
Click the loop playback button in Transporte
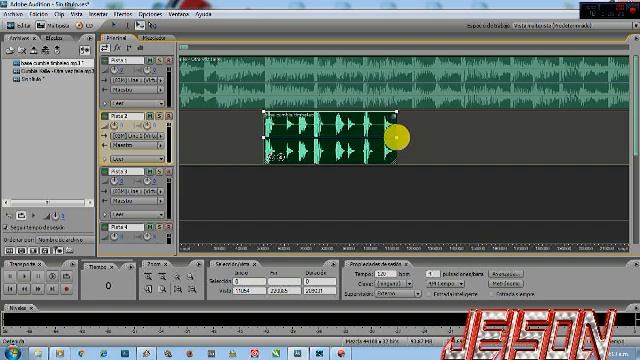(67, 276)
